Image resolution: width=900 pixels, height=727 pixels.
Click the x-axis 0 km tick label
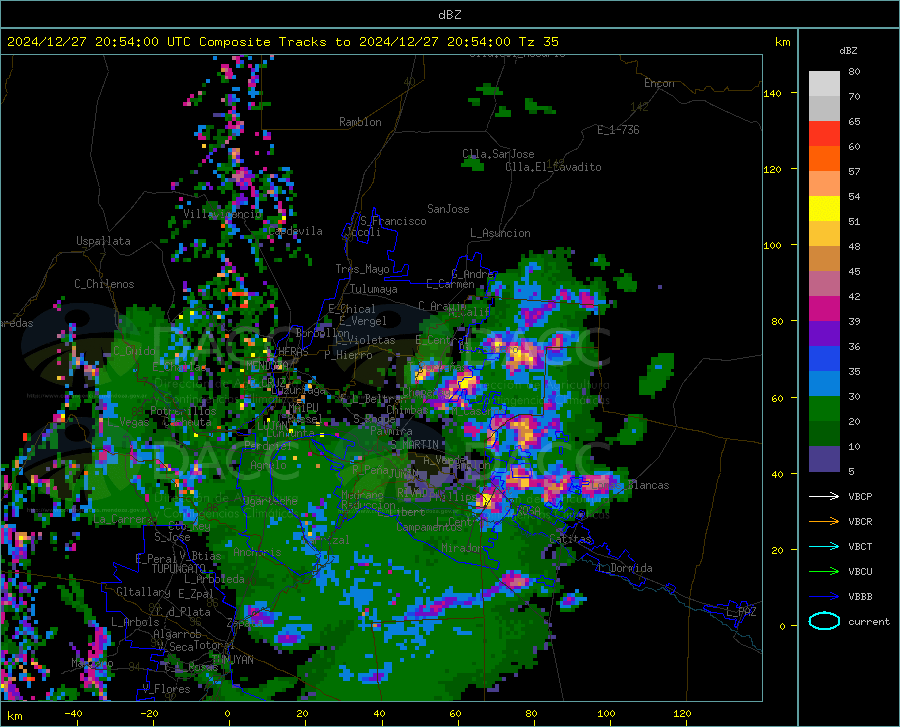pos(227,713)
